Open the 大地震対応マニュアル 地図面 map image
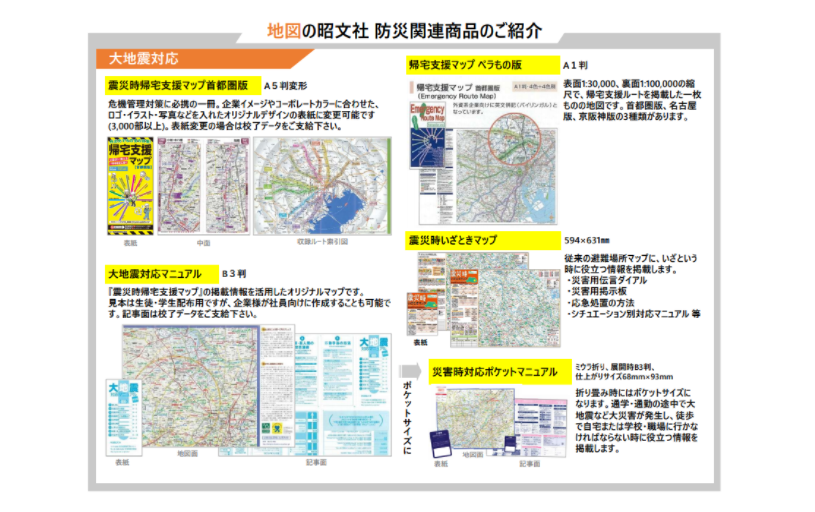The image size is (815, 512). tap(190, 385)
